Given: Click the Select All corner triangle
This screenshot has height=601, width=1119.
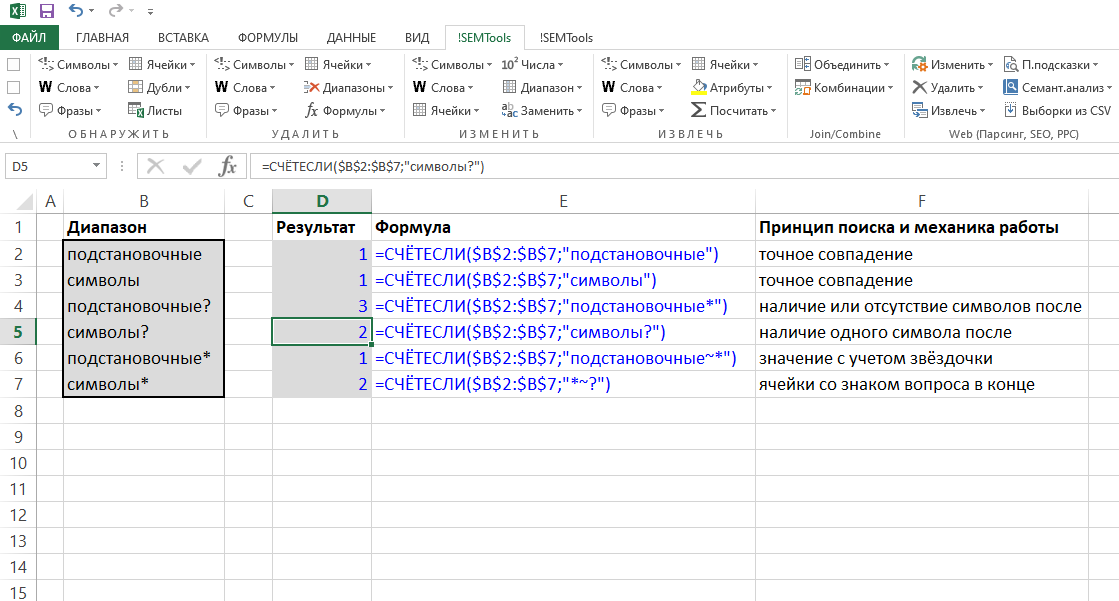Looking at the screenshot, I should [x=24, y=201].
